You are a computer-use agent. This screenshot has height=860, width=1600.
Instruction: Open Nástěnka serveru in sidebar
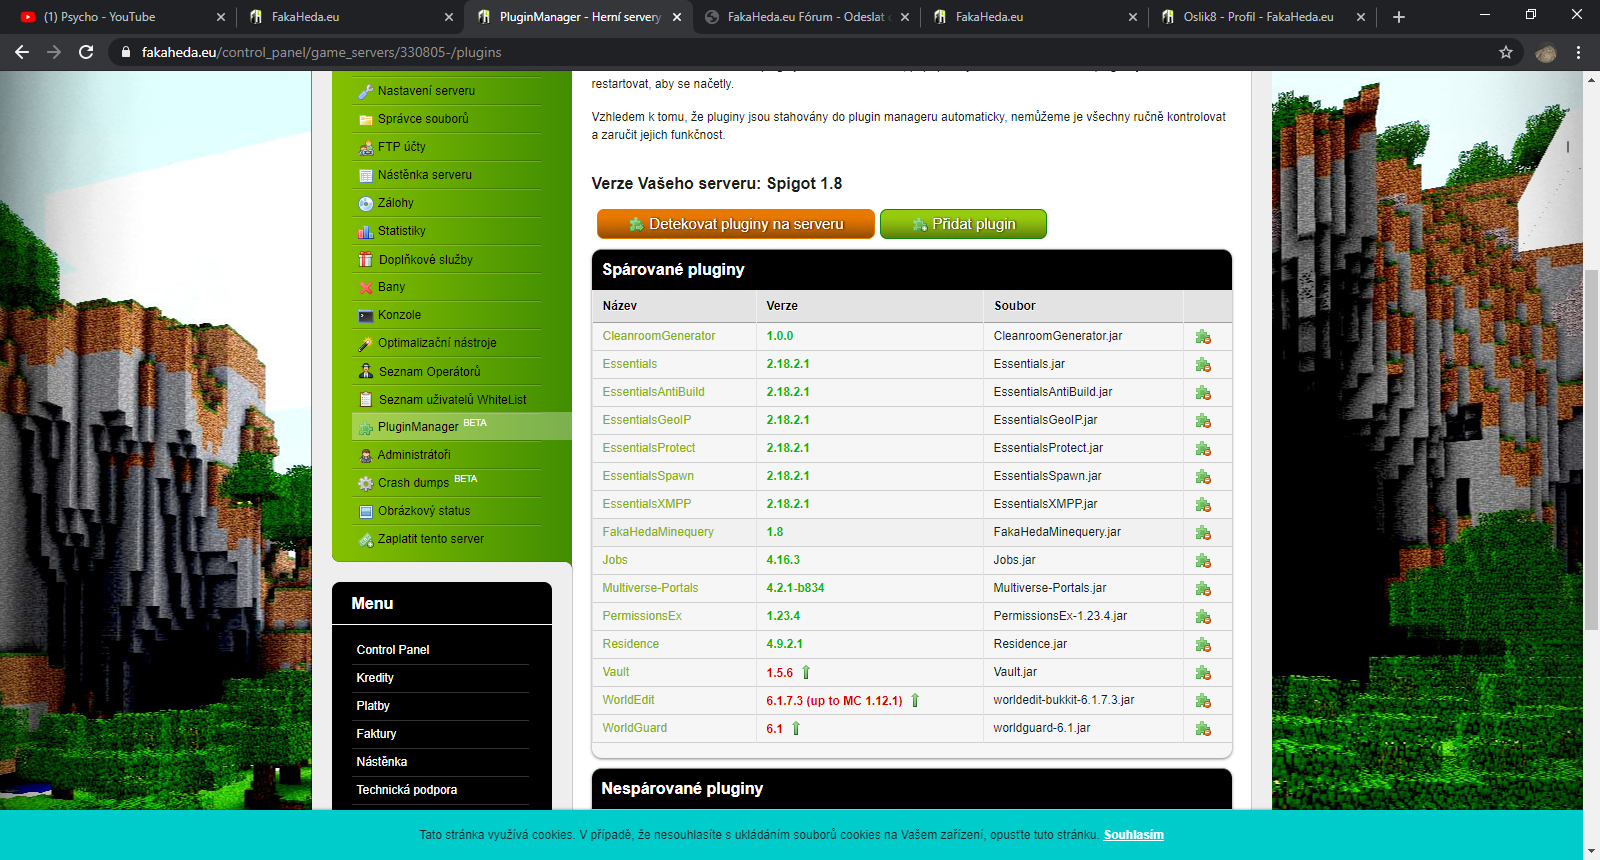click(x=424, y=174)
